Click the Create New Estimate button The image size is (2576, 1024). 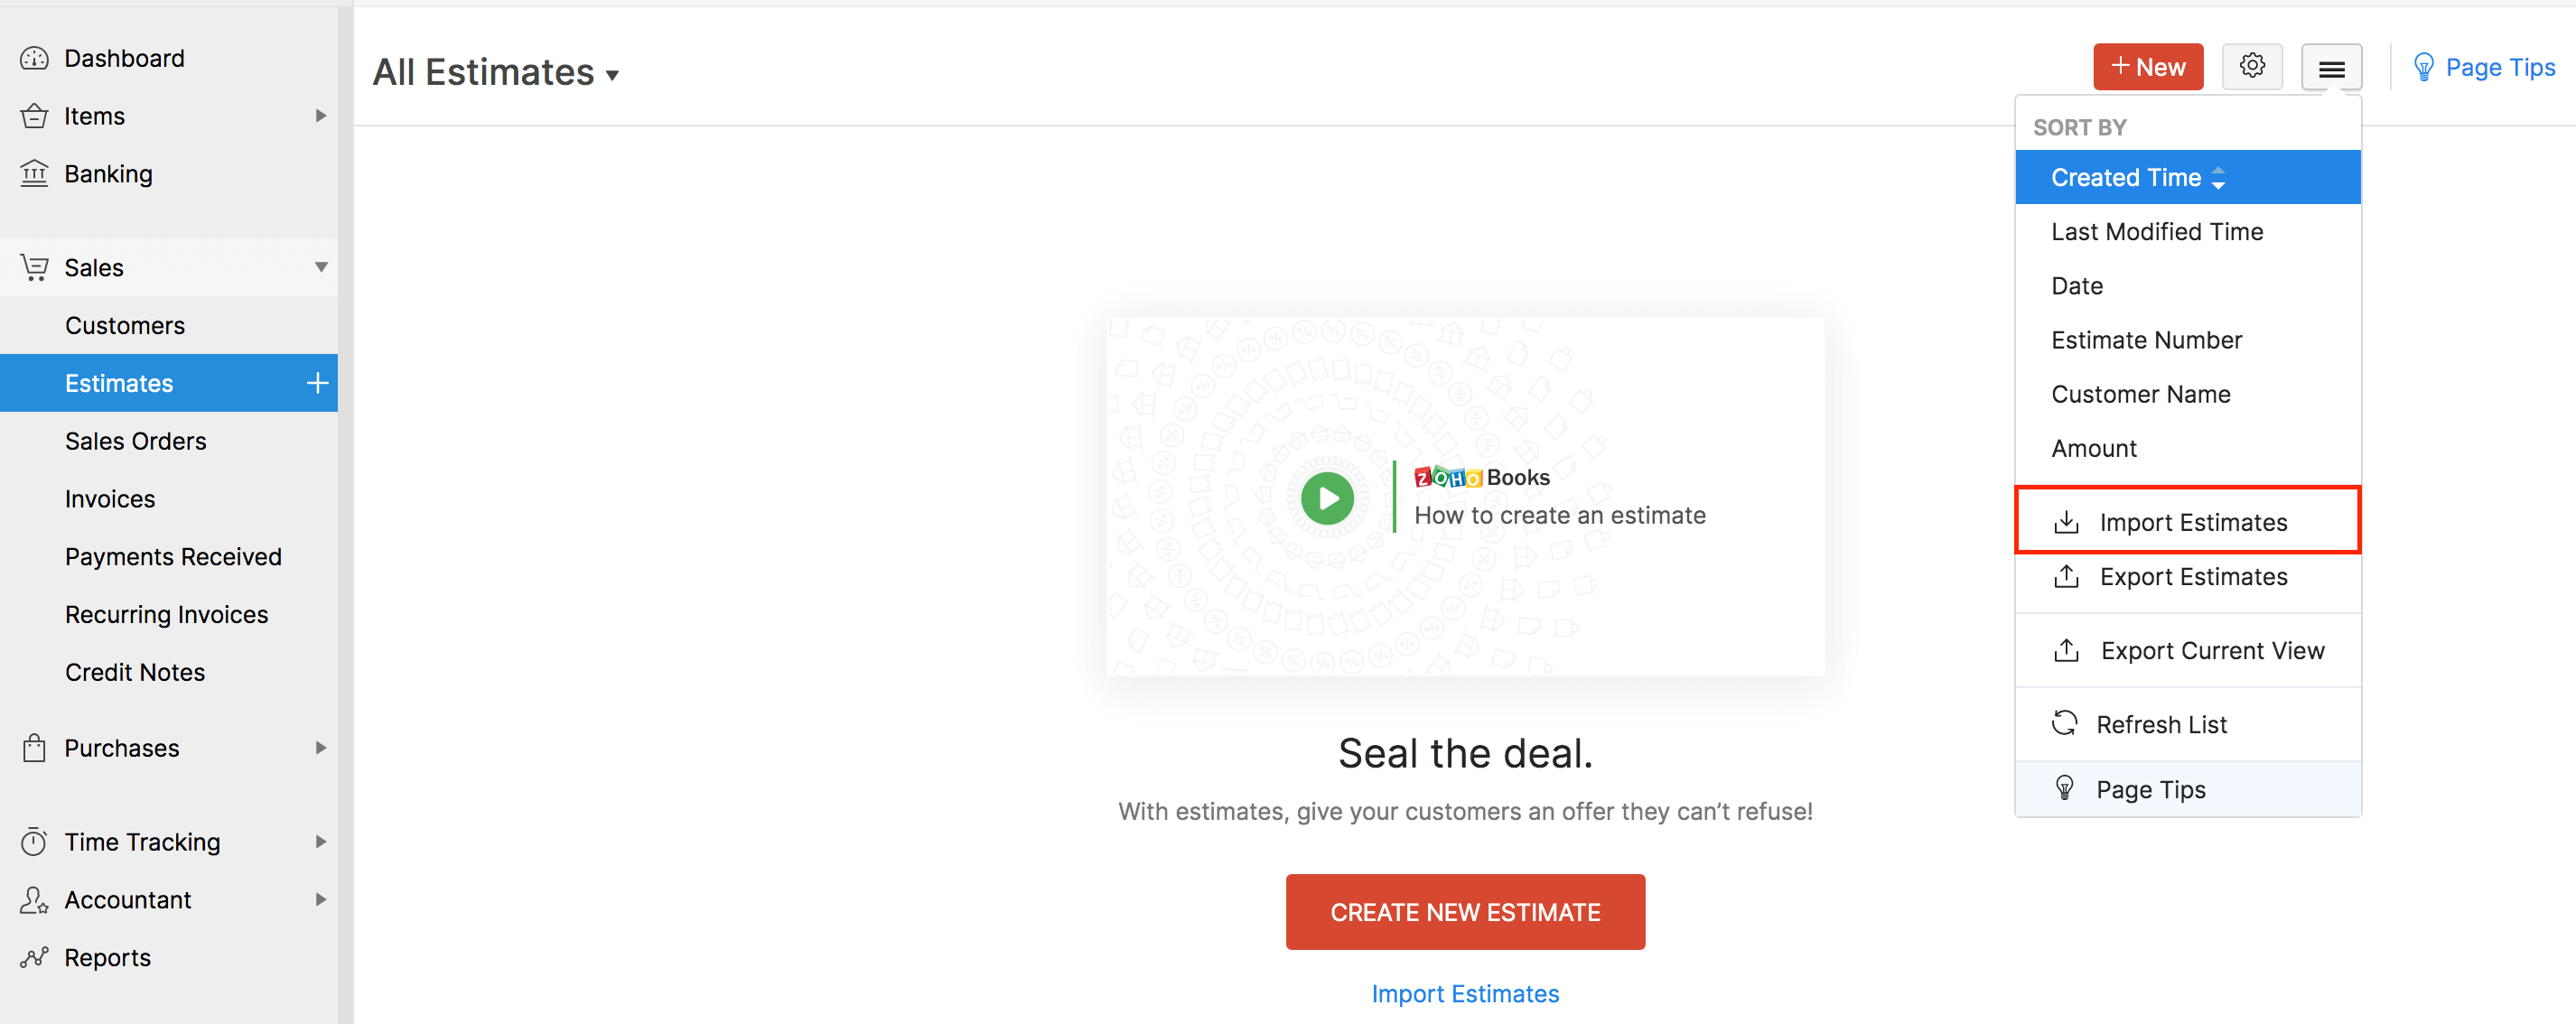(x=1465, y=912)
